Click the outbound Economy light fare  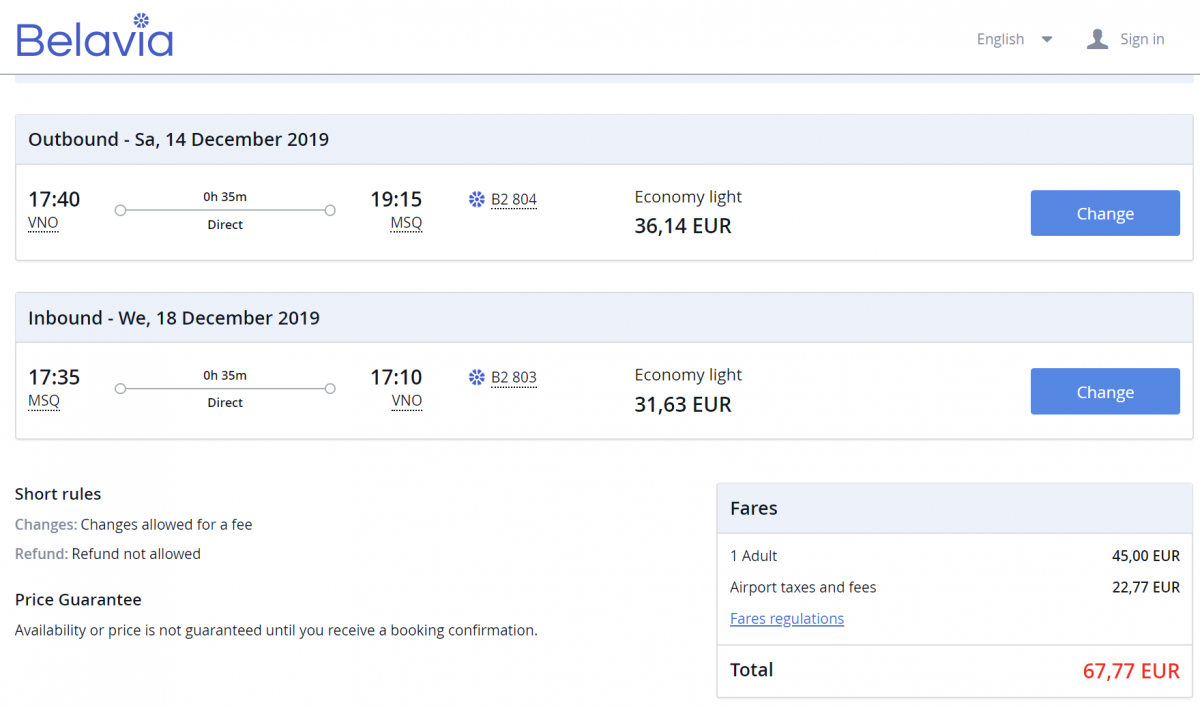pos(688,197)
